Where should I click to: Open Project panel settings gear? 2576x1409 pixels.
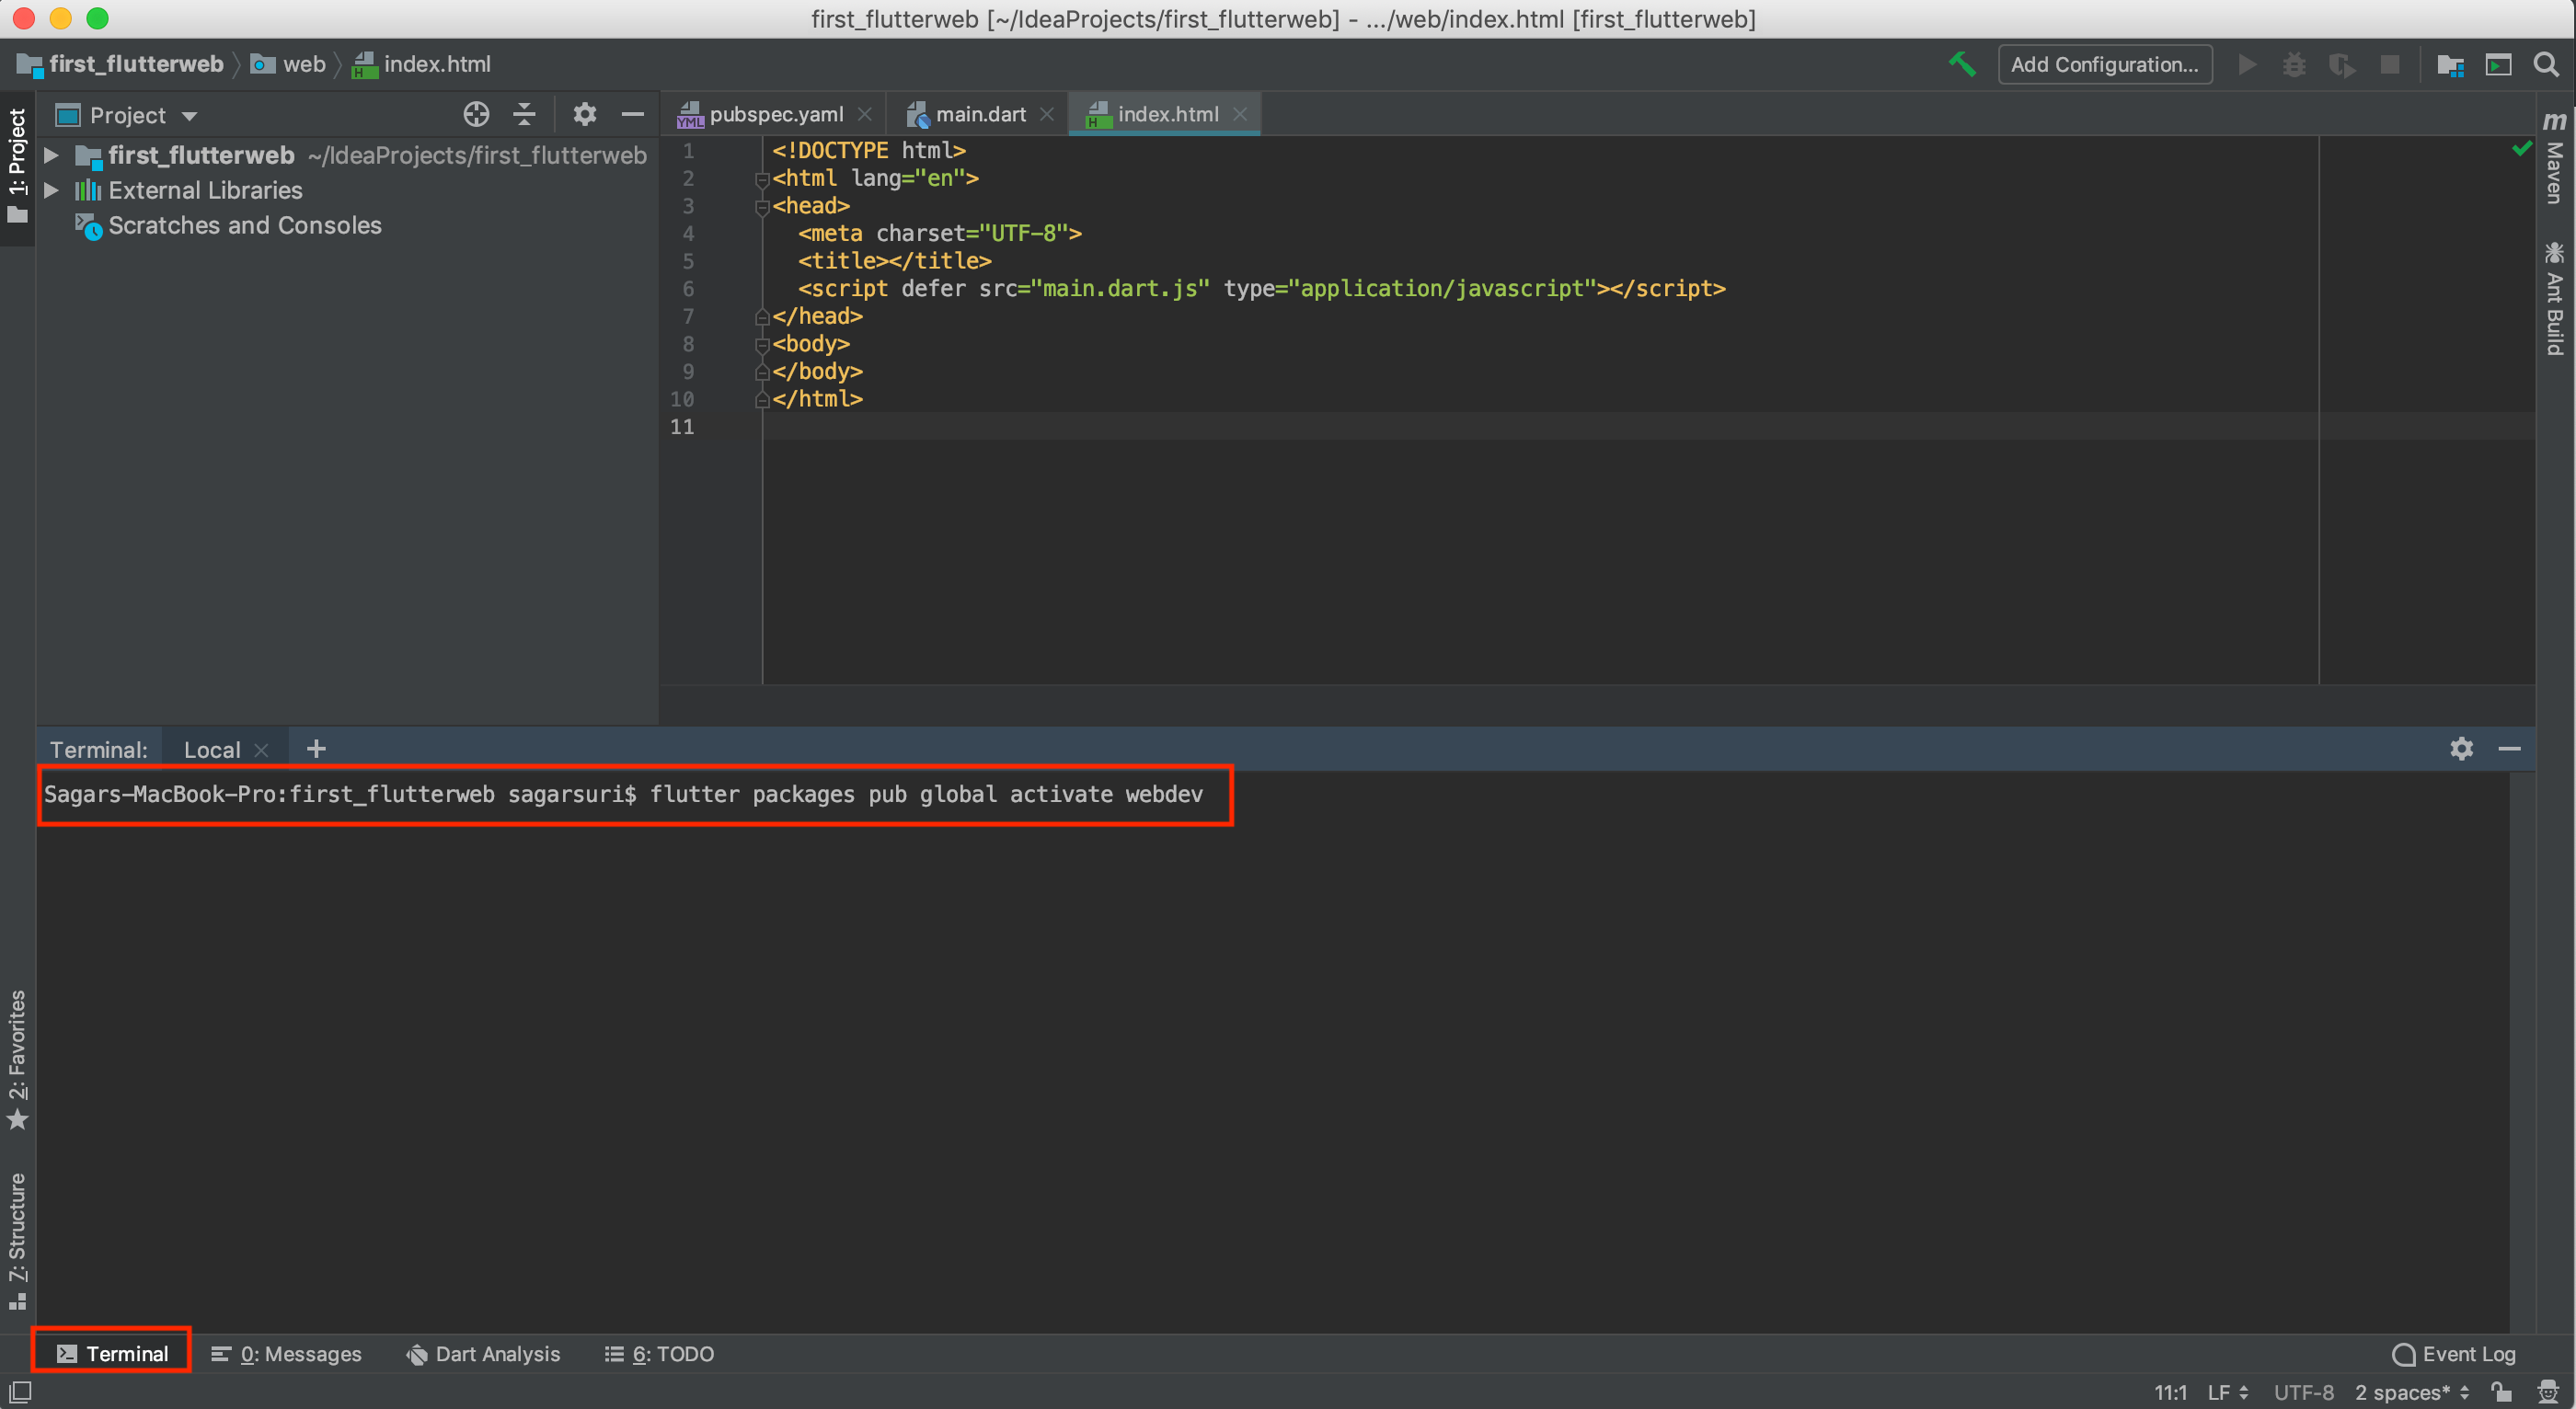(x=584, y=114)
